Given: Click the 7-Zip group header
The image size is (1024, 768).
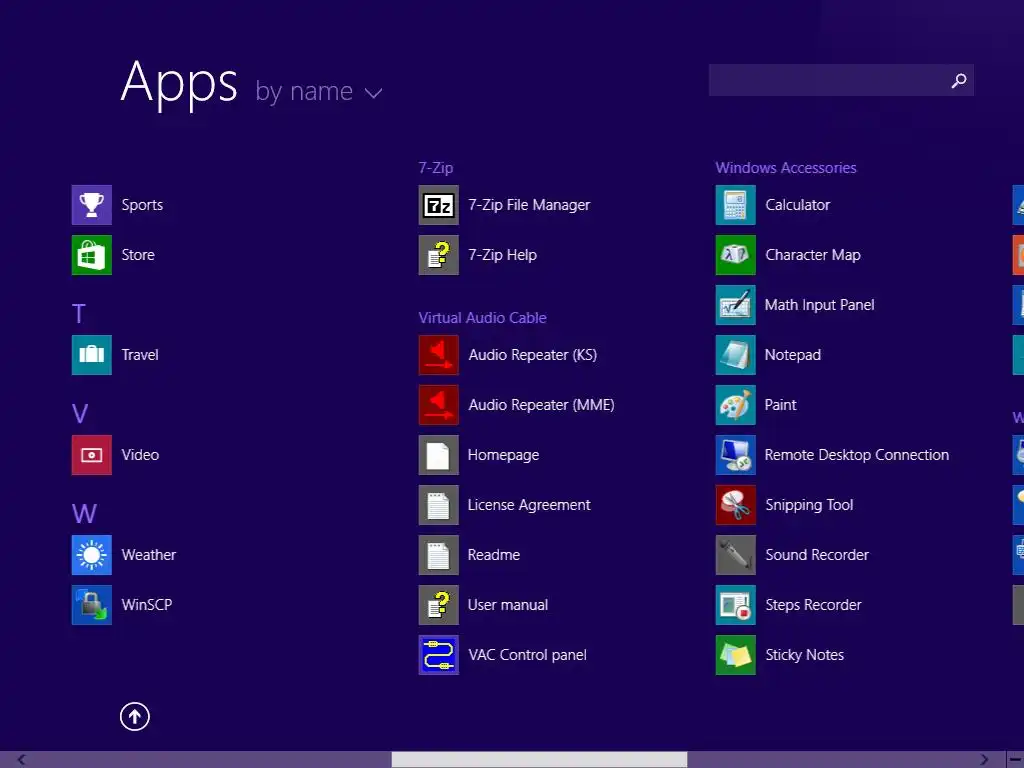Looking at the screenshot, I should tap(436, 168).
